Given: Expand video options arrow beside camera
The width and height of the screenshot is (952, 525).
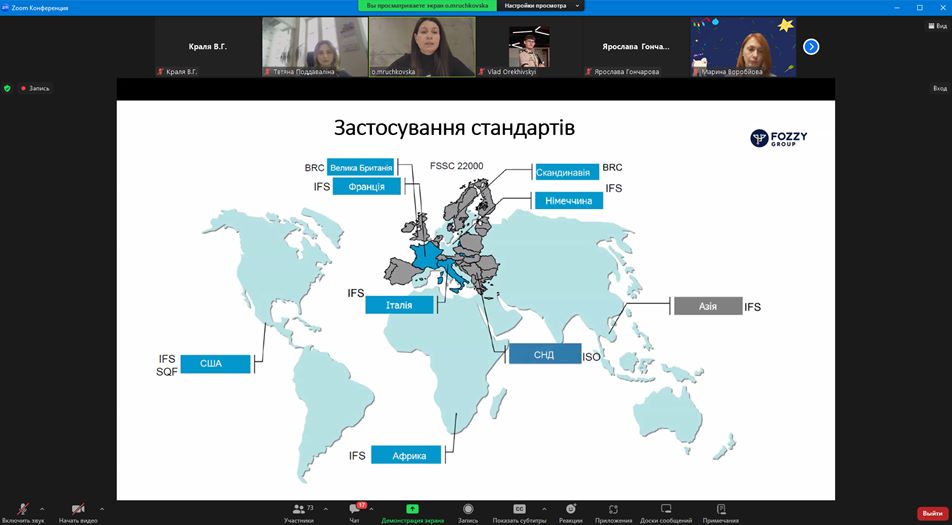Looking at the screenshot, I should [x=102, y=509].
